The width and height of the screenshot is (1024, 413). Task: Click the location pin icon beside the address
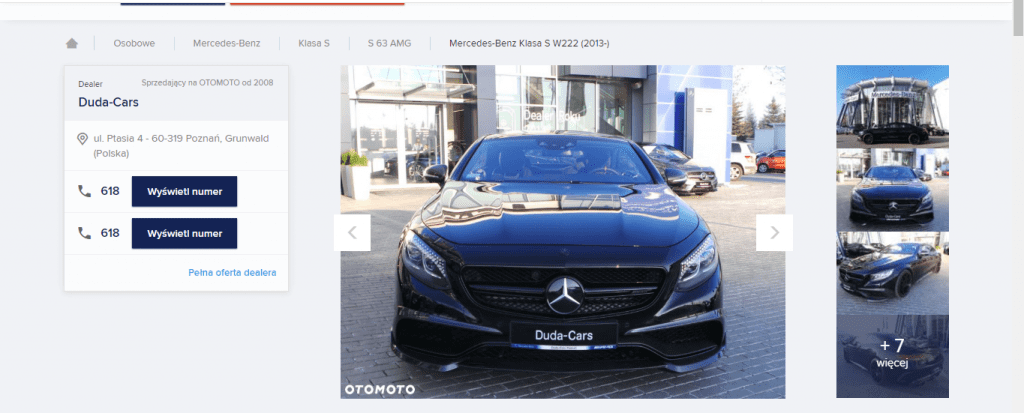(82, 139)
